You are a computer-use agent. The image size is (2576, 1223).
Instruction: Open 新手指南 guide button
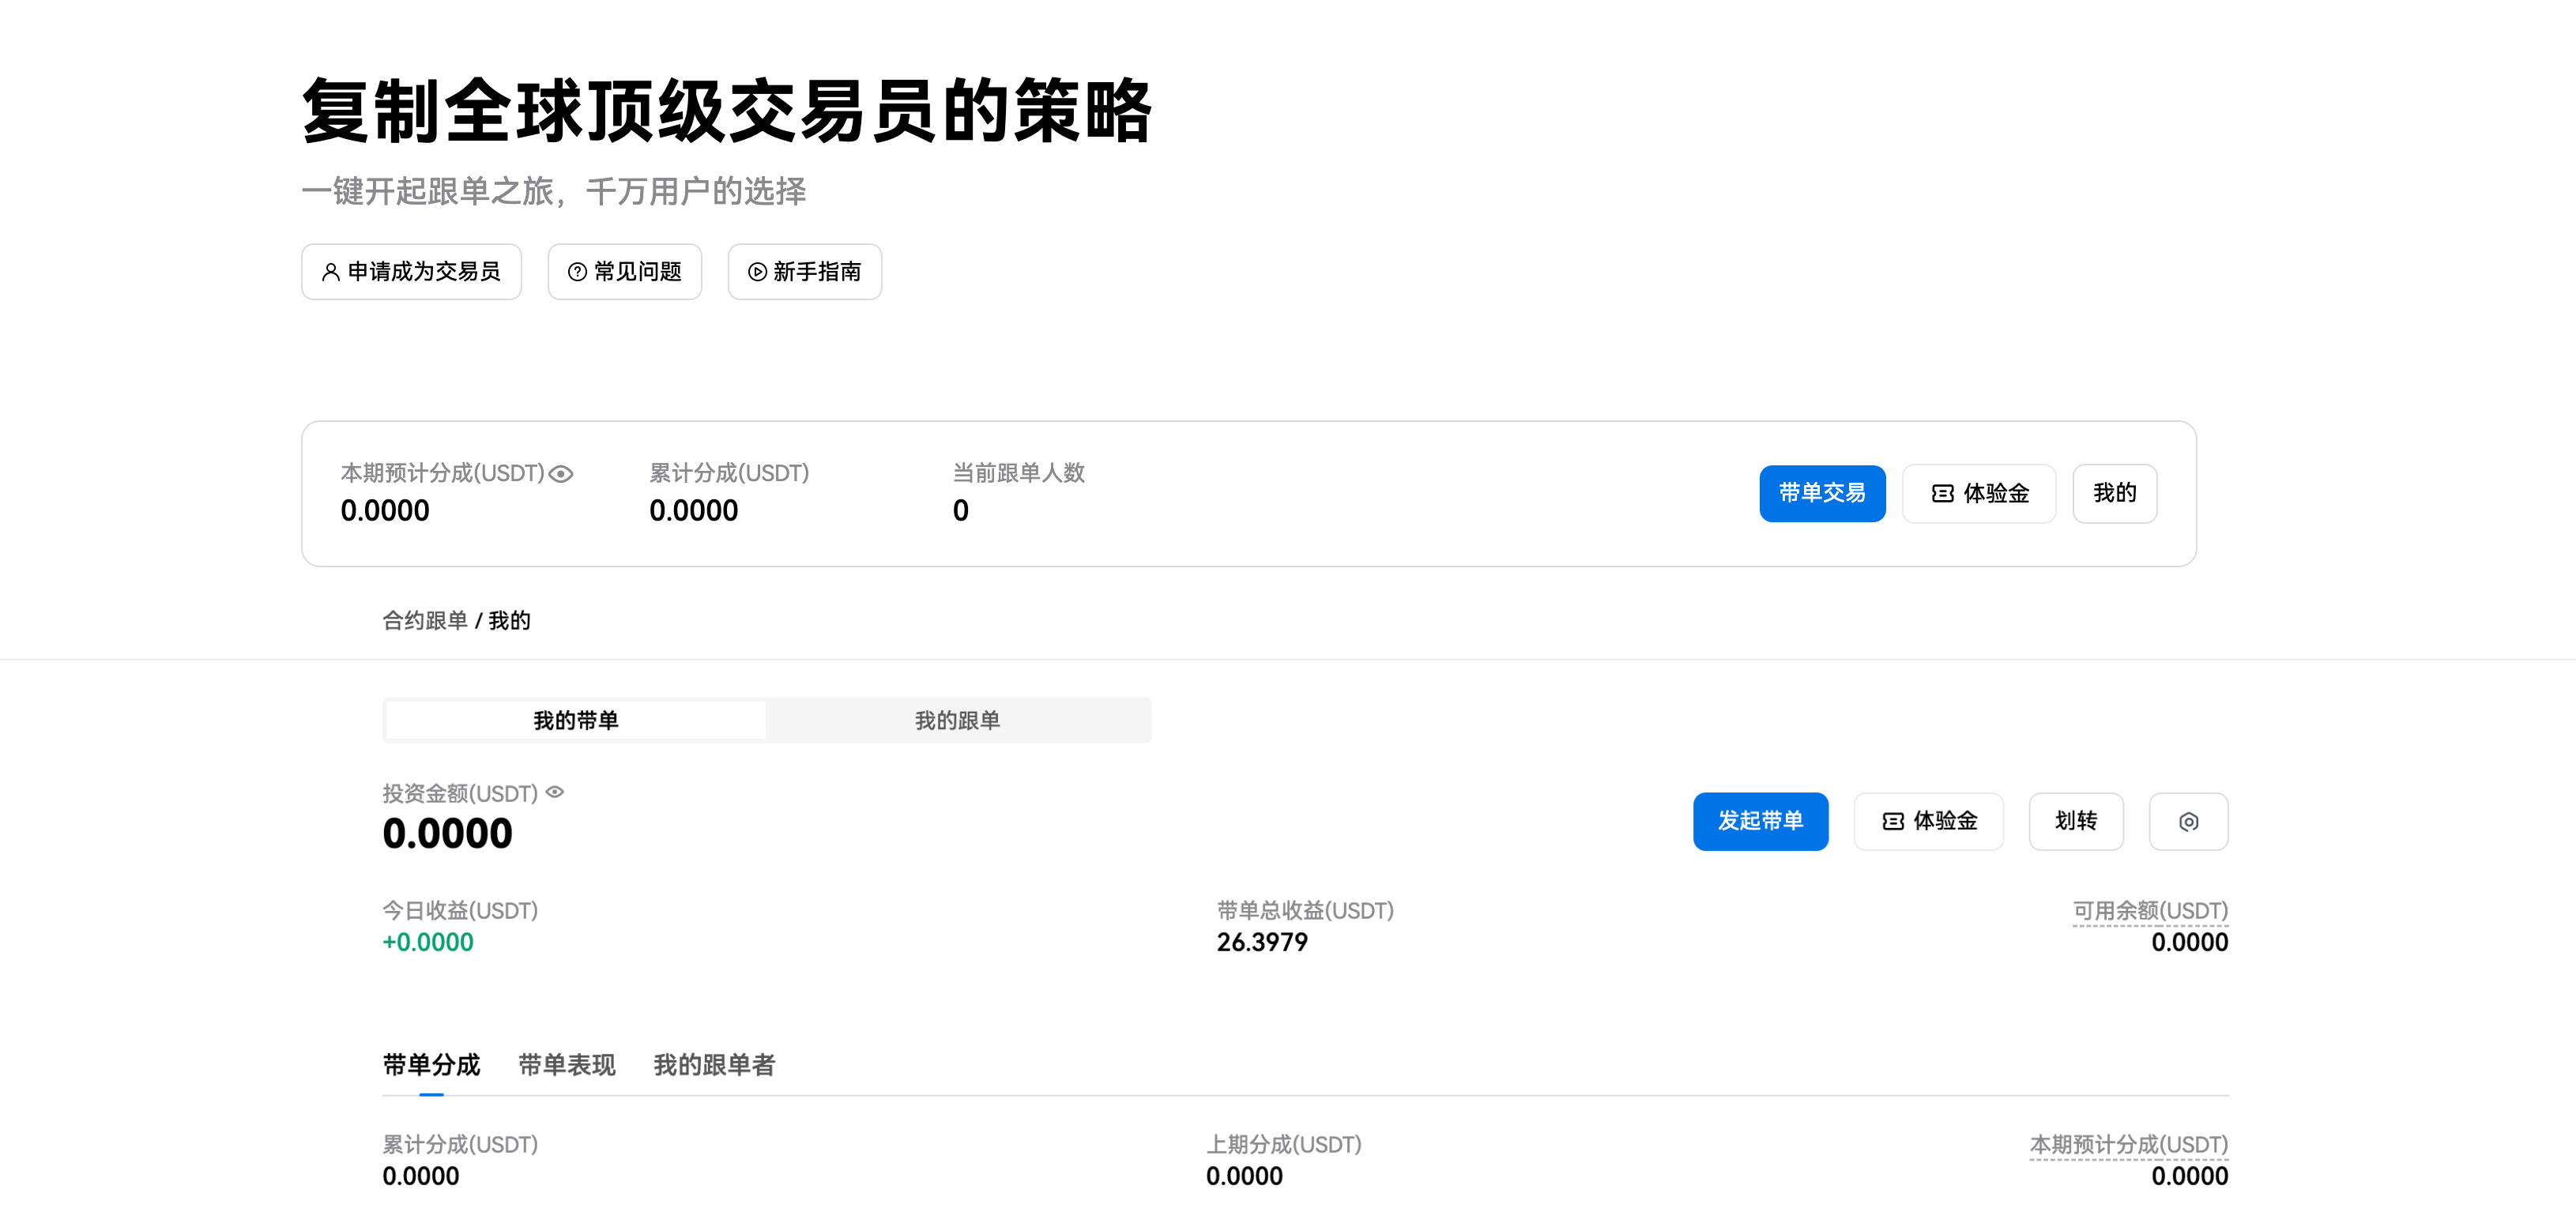(x=804, y=271)
